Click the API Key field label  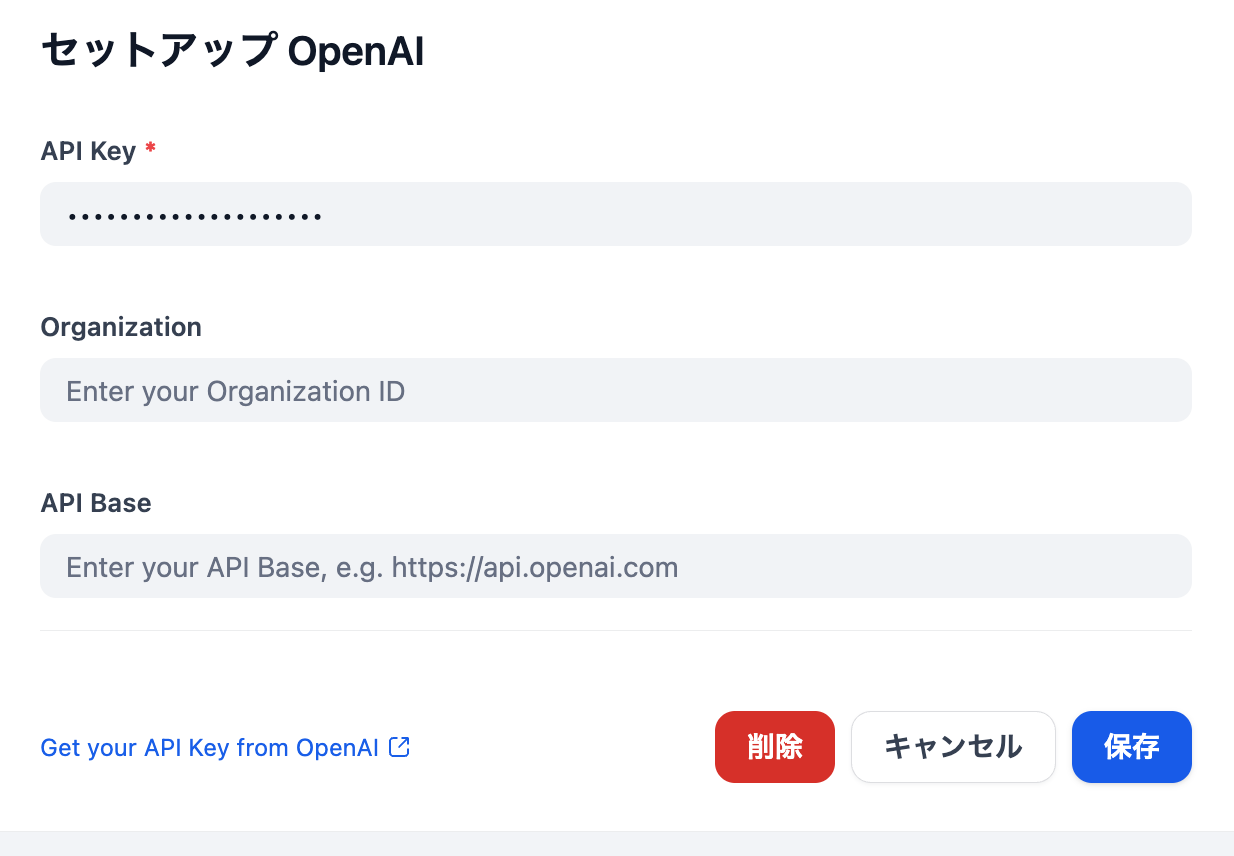coord(86,150)
